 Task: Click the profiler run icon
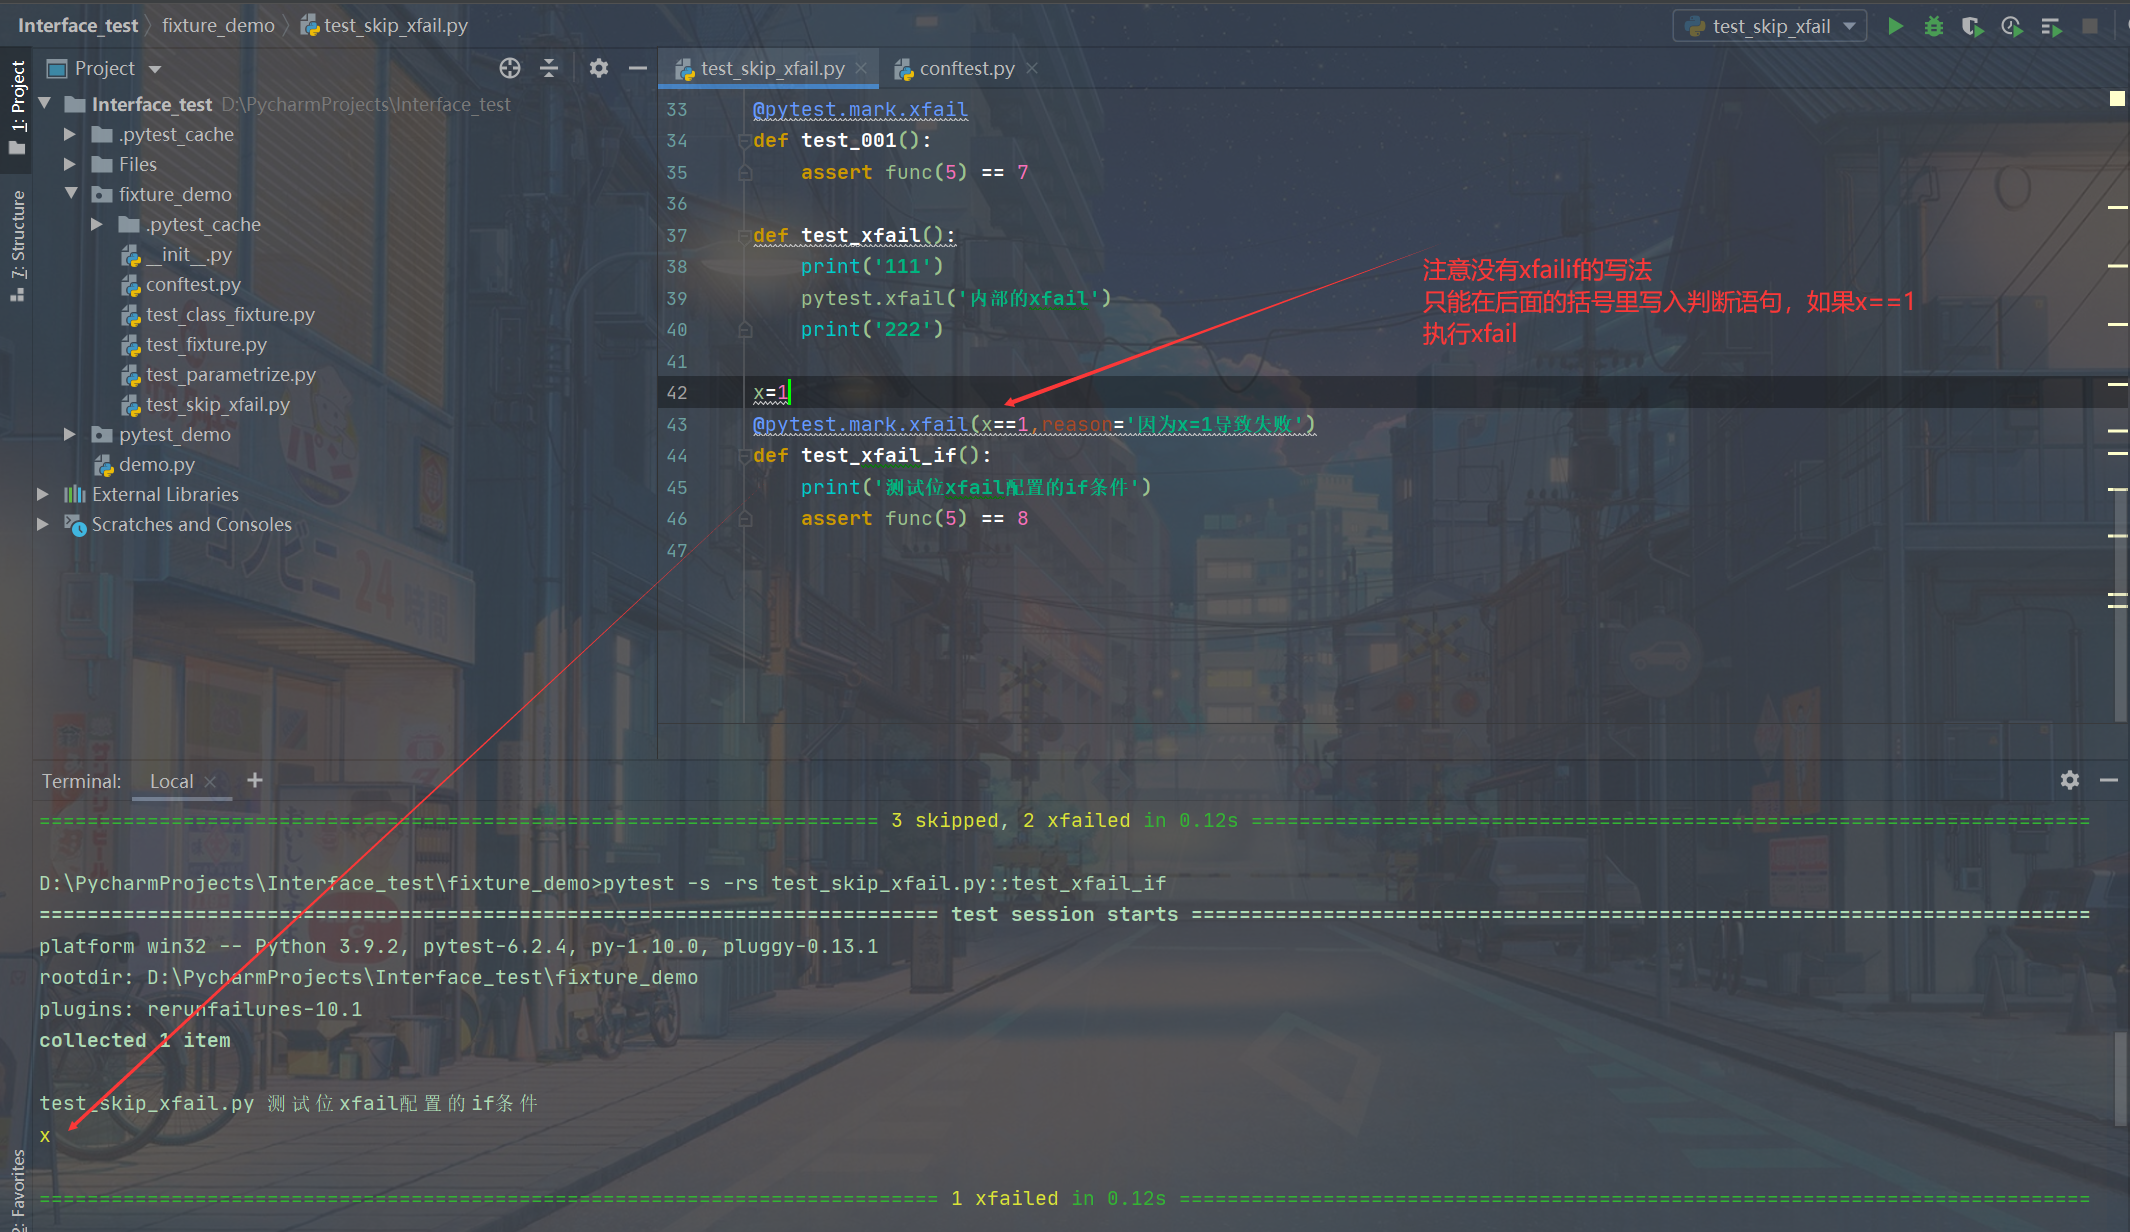[x=2011, y=26]
